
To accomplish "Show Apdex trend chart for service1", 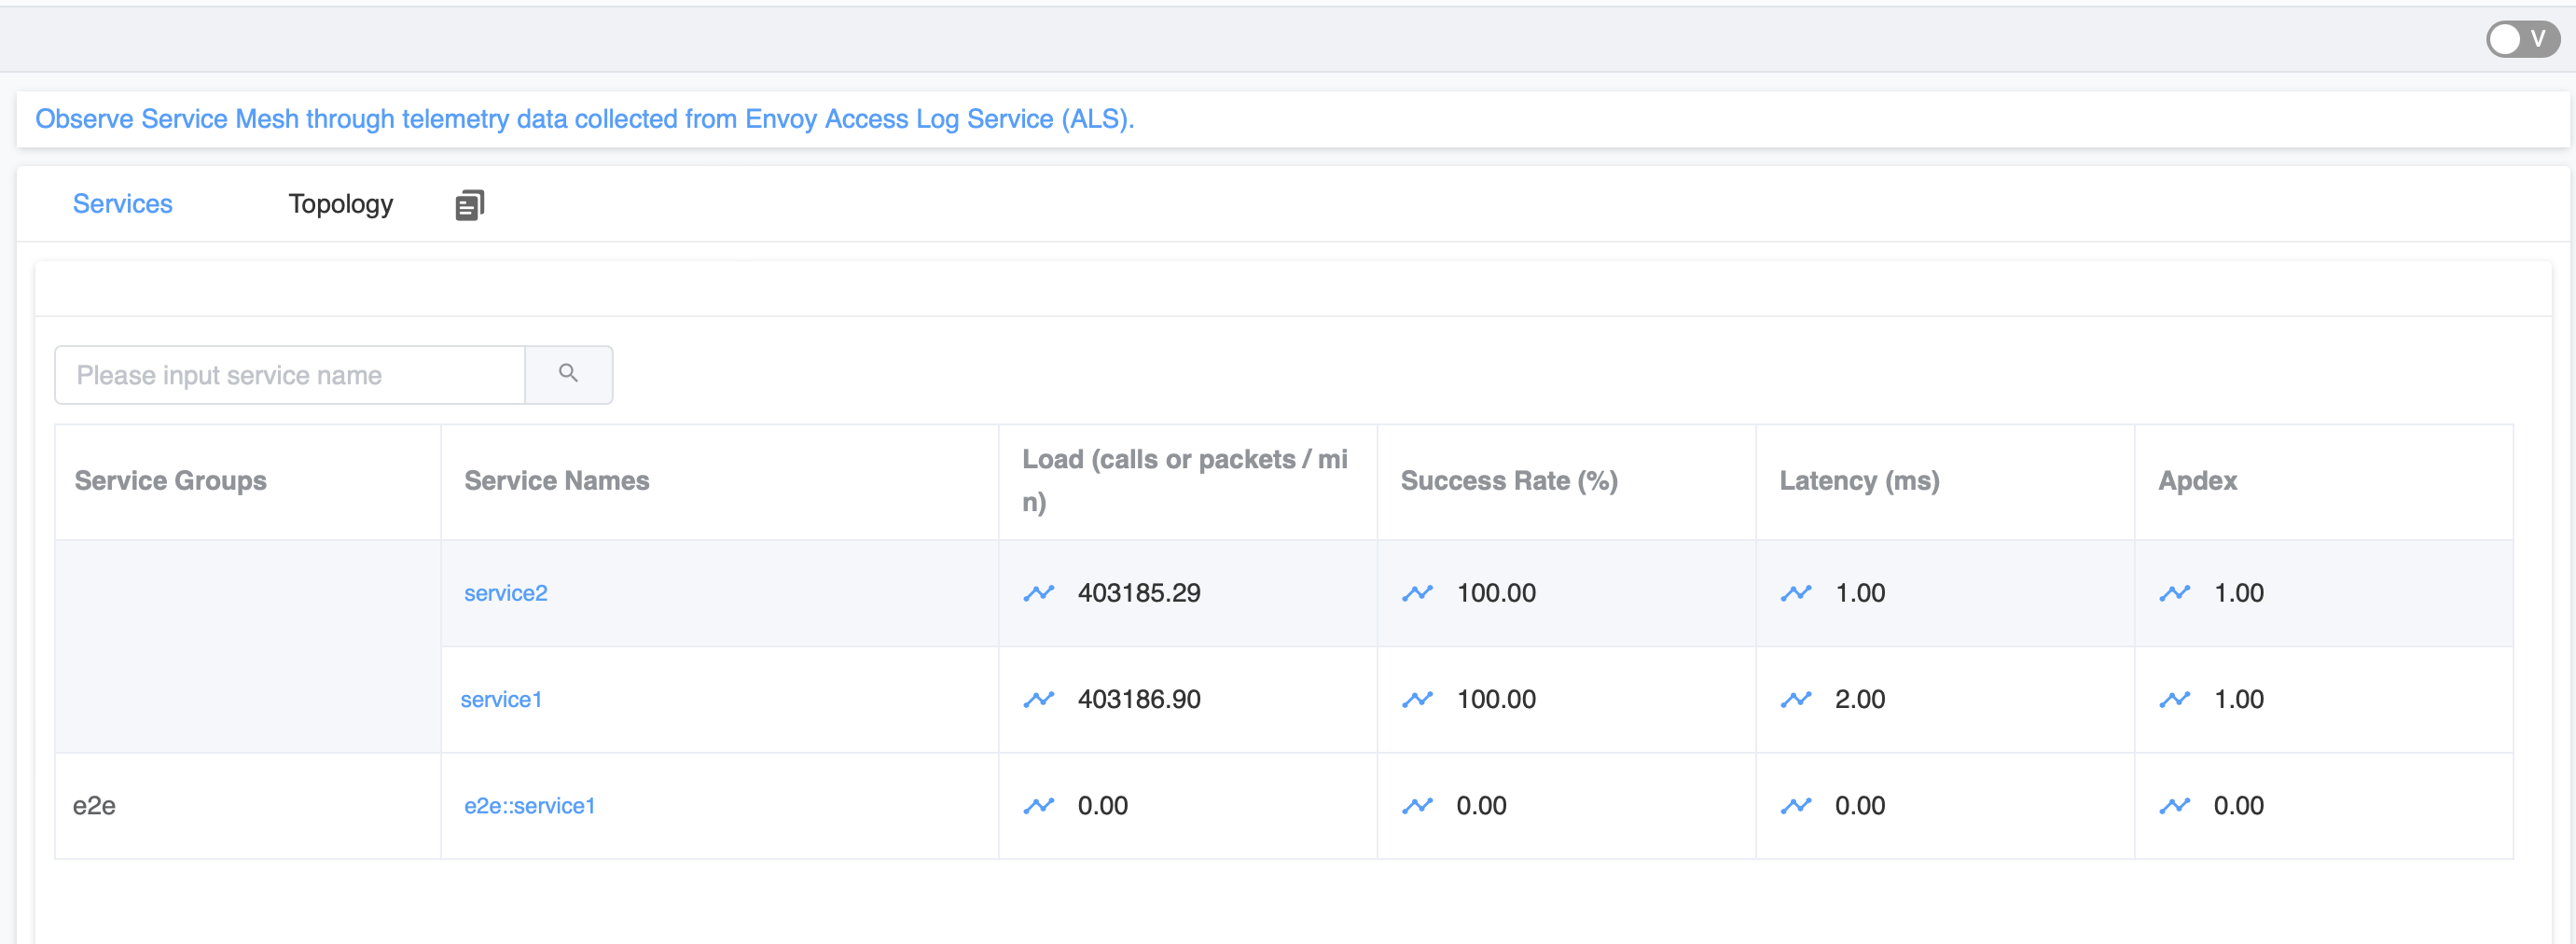I will point(2174,699).
